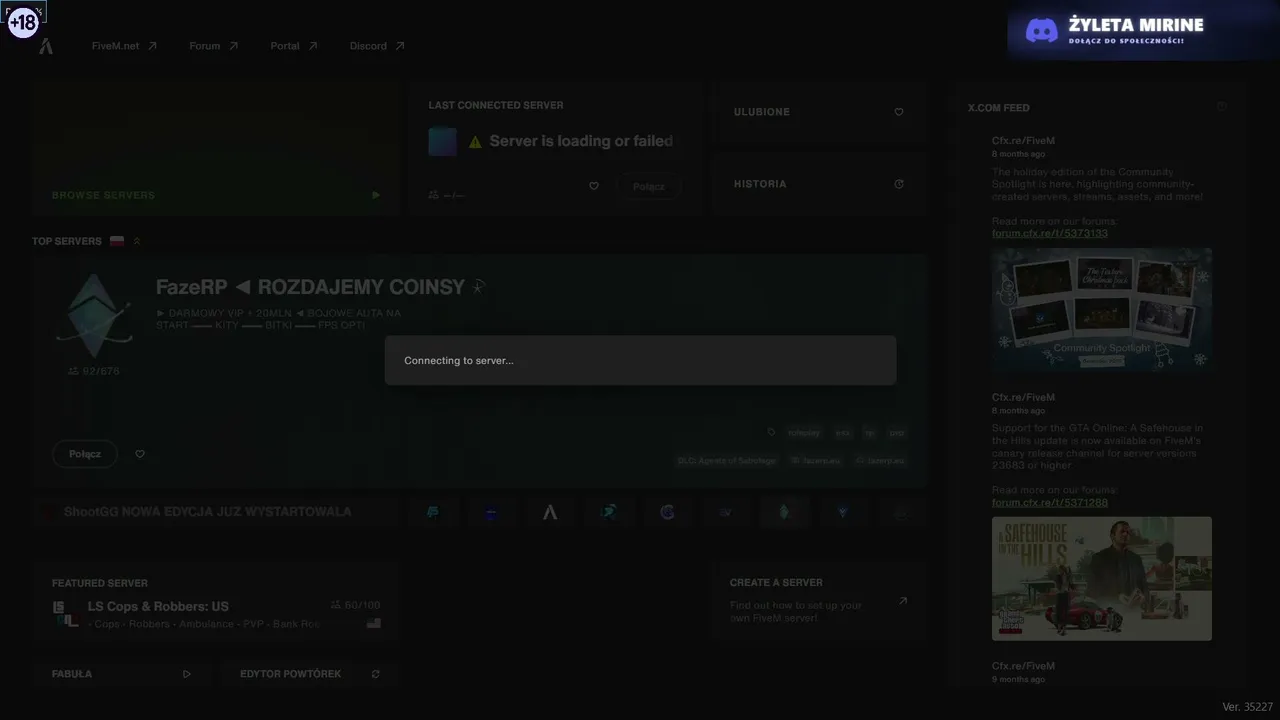Screen dimensions: 1280x720
Task: Click the DLC: Agents of Sabotage label
Action: click(726, 461)
